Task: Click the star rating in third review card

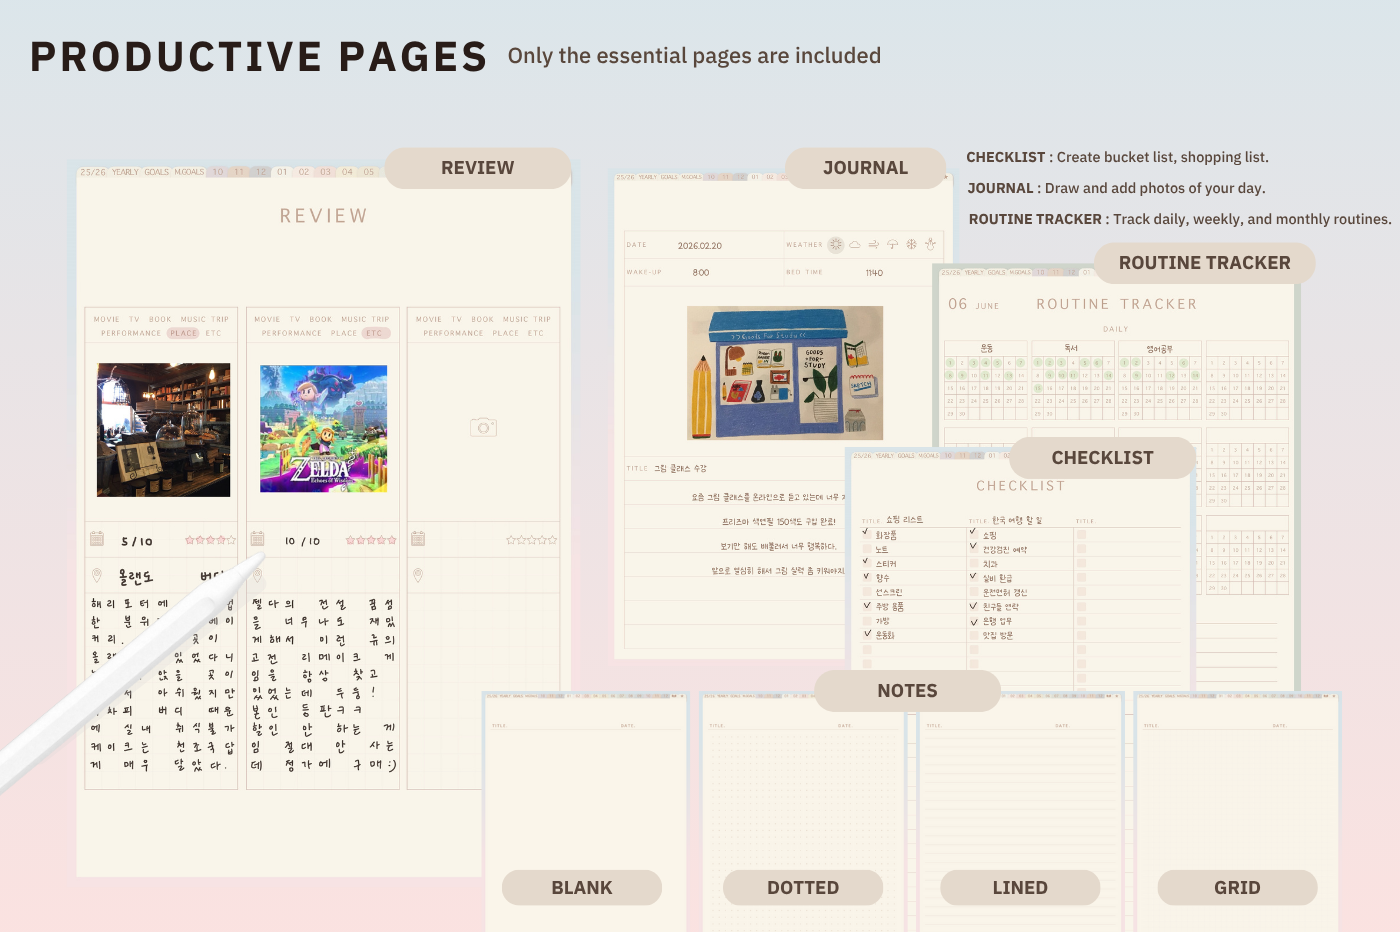Action: 531,540
